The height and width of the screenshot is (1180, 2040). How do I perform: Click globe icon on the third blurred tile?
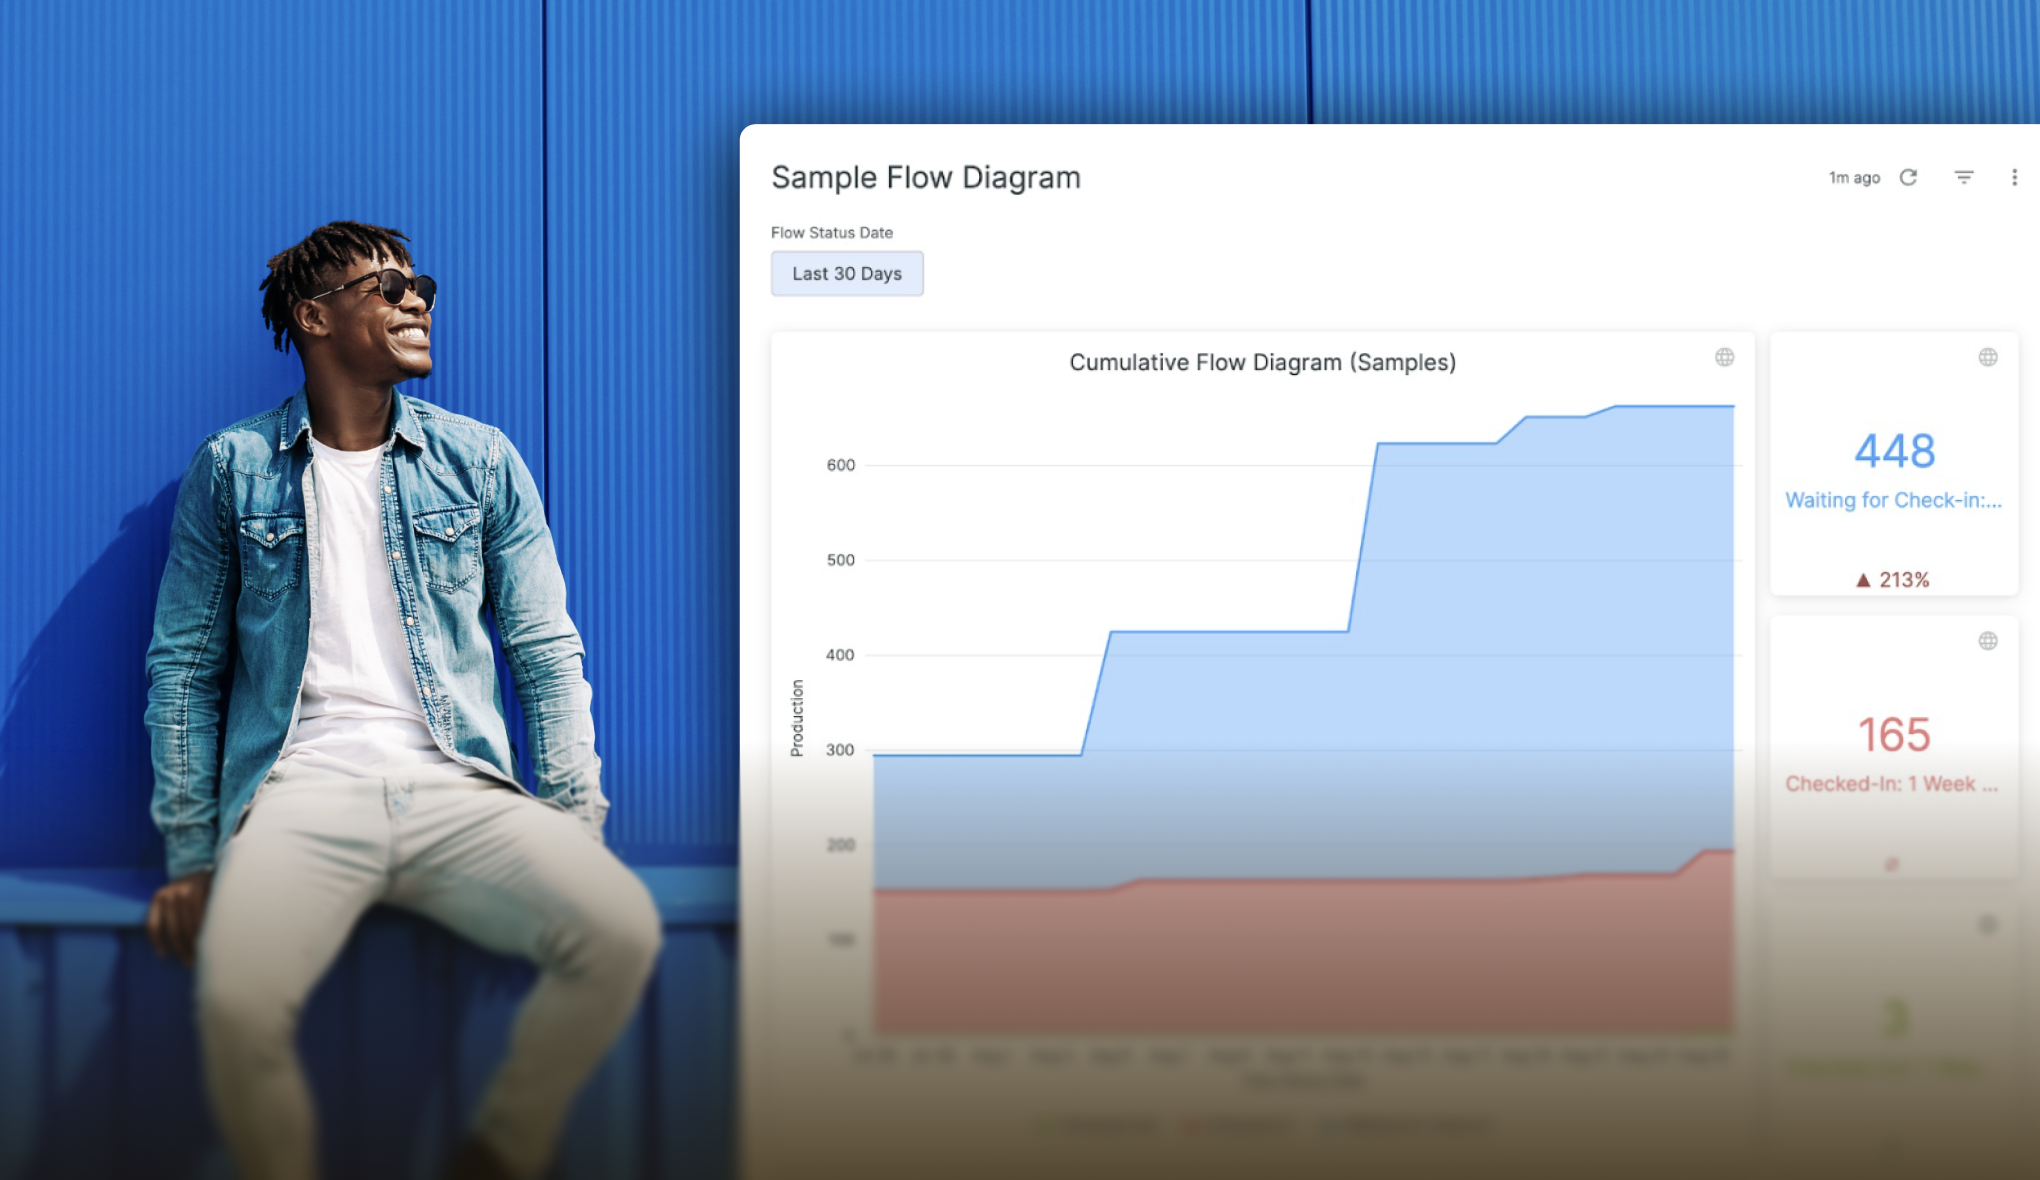point(1987,925)
